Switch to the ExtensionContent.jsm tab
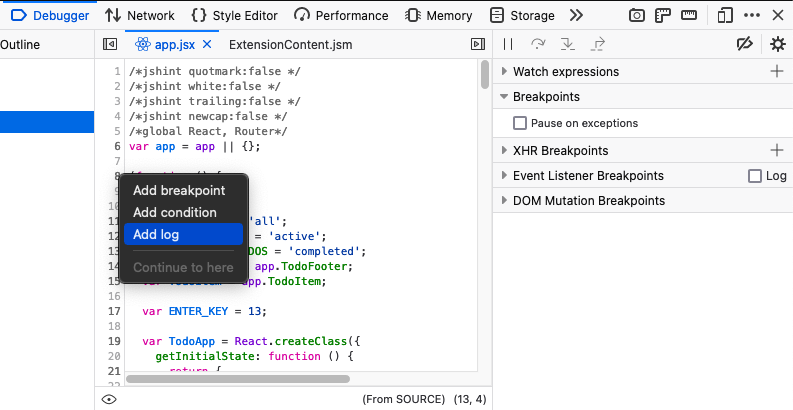The image size is (793, 410). pyautogui.click(x=291, y=44)
